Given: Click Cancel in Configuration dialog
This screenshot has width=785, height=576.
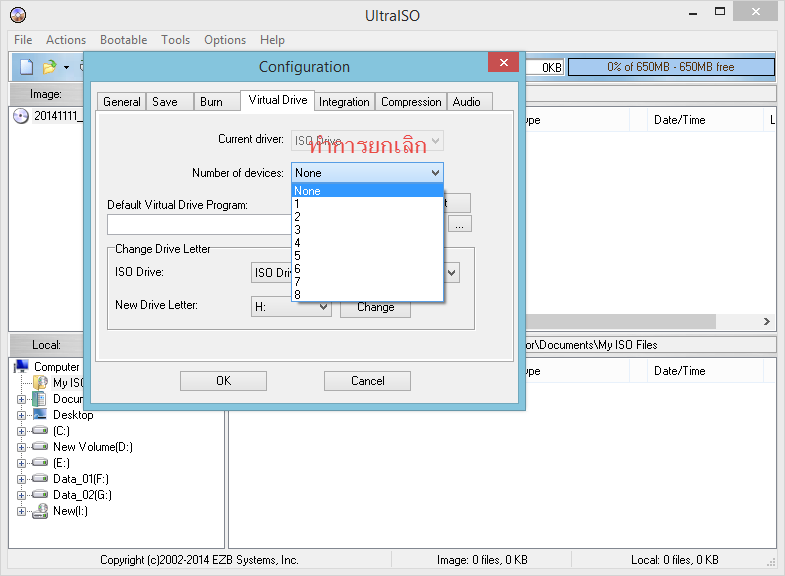Looking at the screenshot, I should [x=367, y=381].
